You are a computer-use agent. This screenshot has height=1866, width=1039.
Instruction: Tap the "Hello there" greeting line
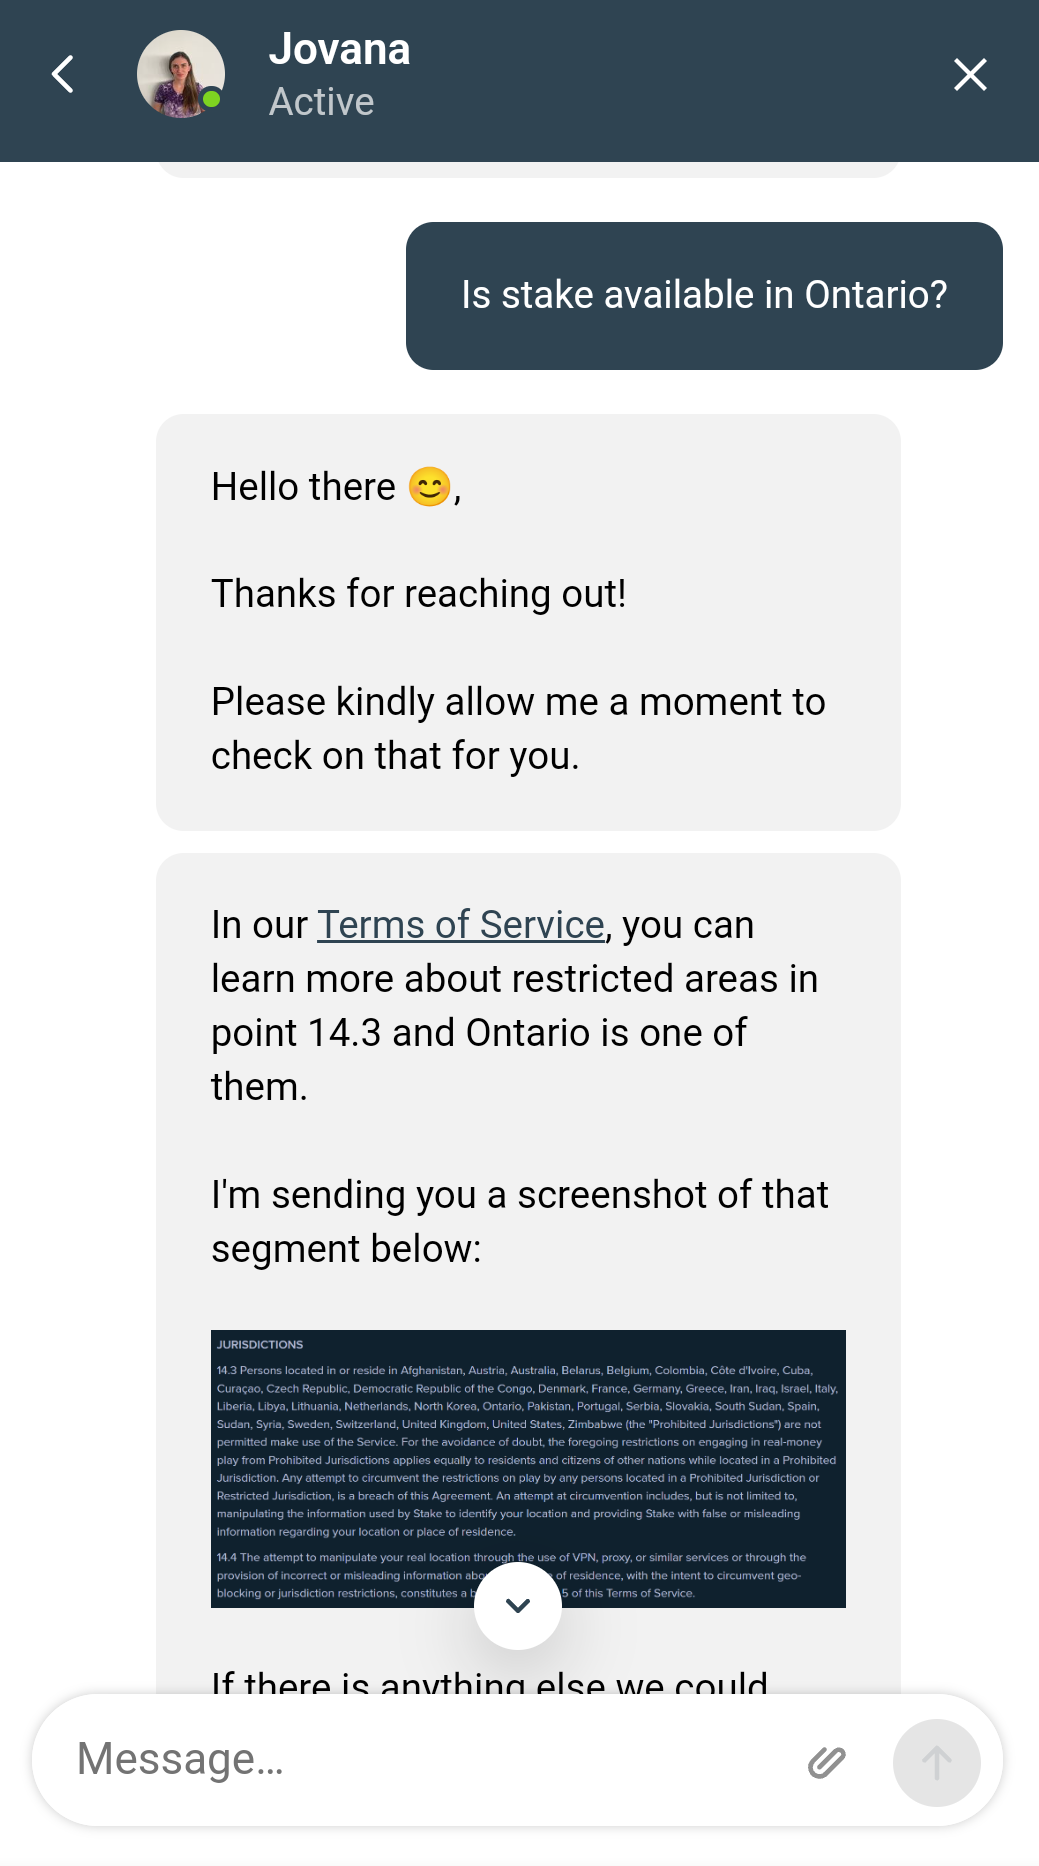coord(304,487)
